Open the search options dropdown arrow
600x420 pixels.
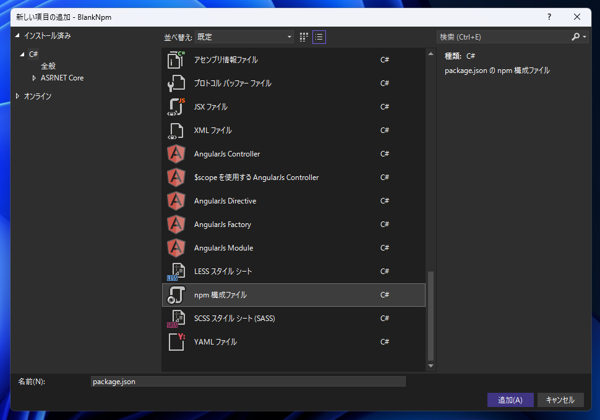click(584, 37)
